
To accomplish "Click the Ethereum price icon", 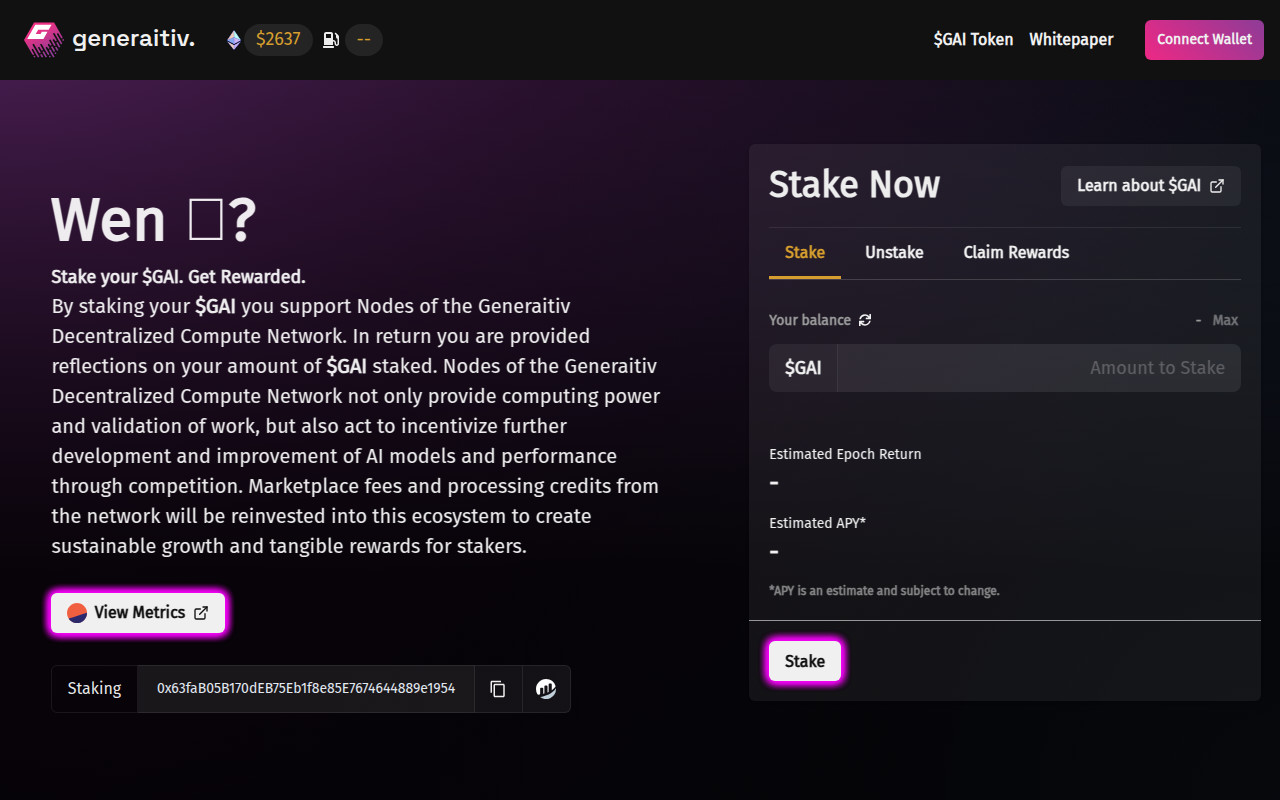I will point(234,40).
